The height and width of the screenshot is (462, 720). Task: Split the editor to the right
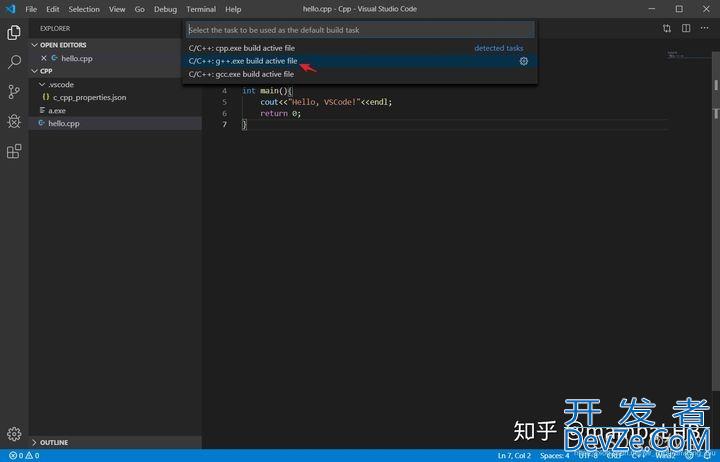(x=686, y=28)
